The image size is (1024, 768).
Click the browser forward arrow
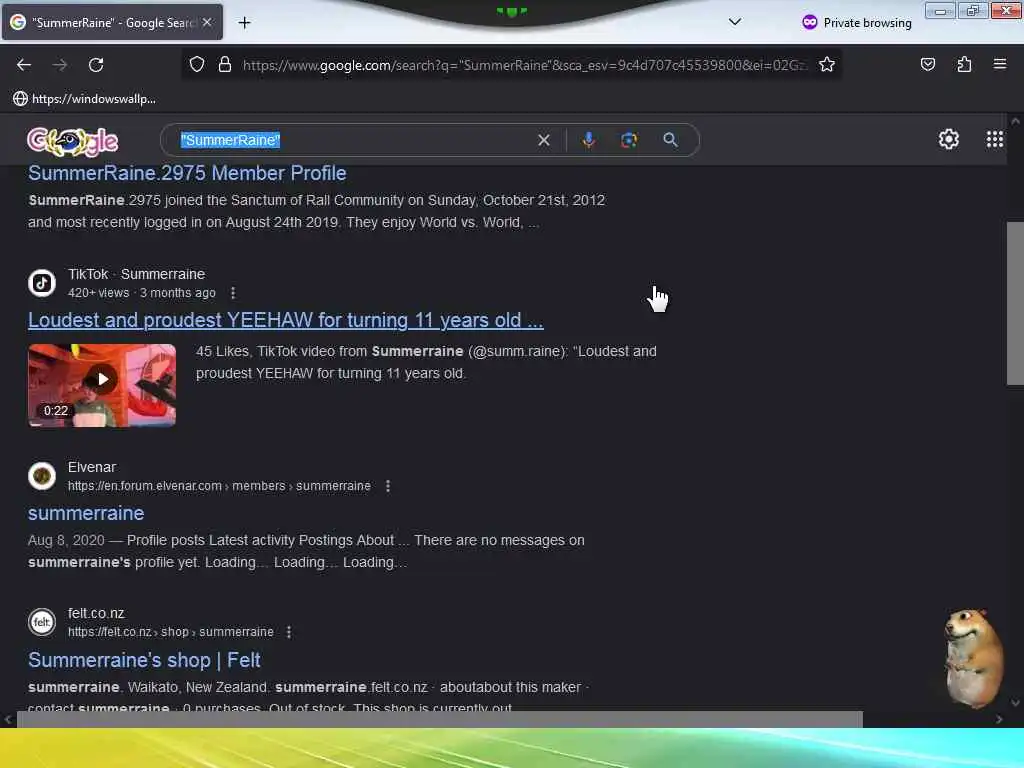tap(59, 65)
